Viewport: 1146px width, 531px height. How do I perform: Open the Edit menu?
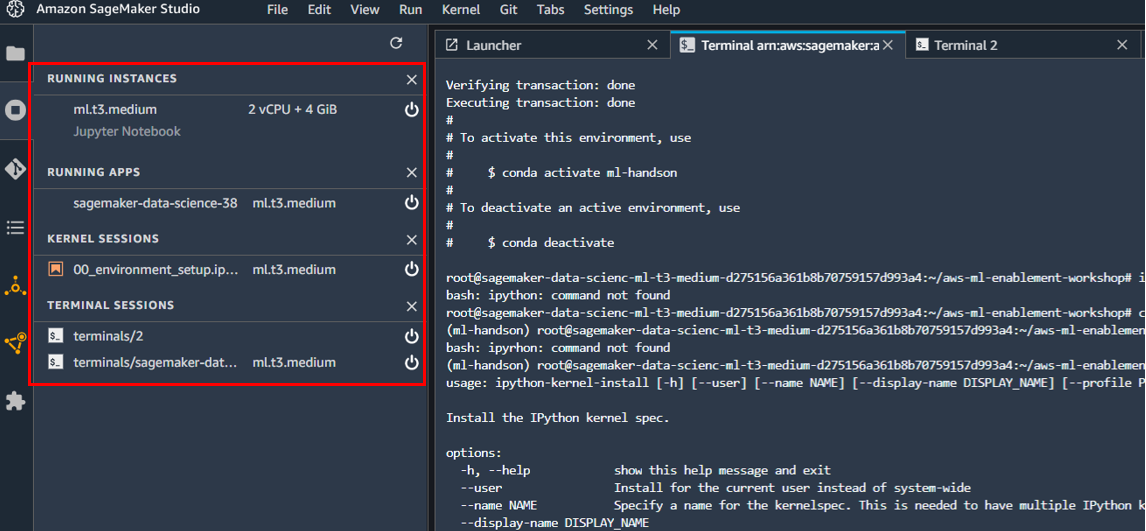[x=319, y=10]
